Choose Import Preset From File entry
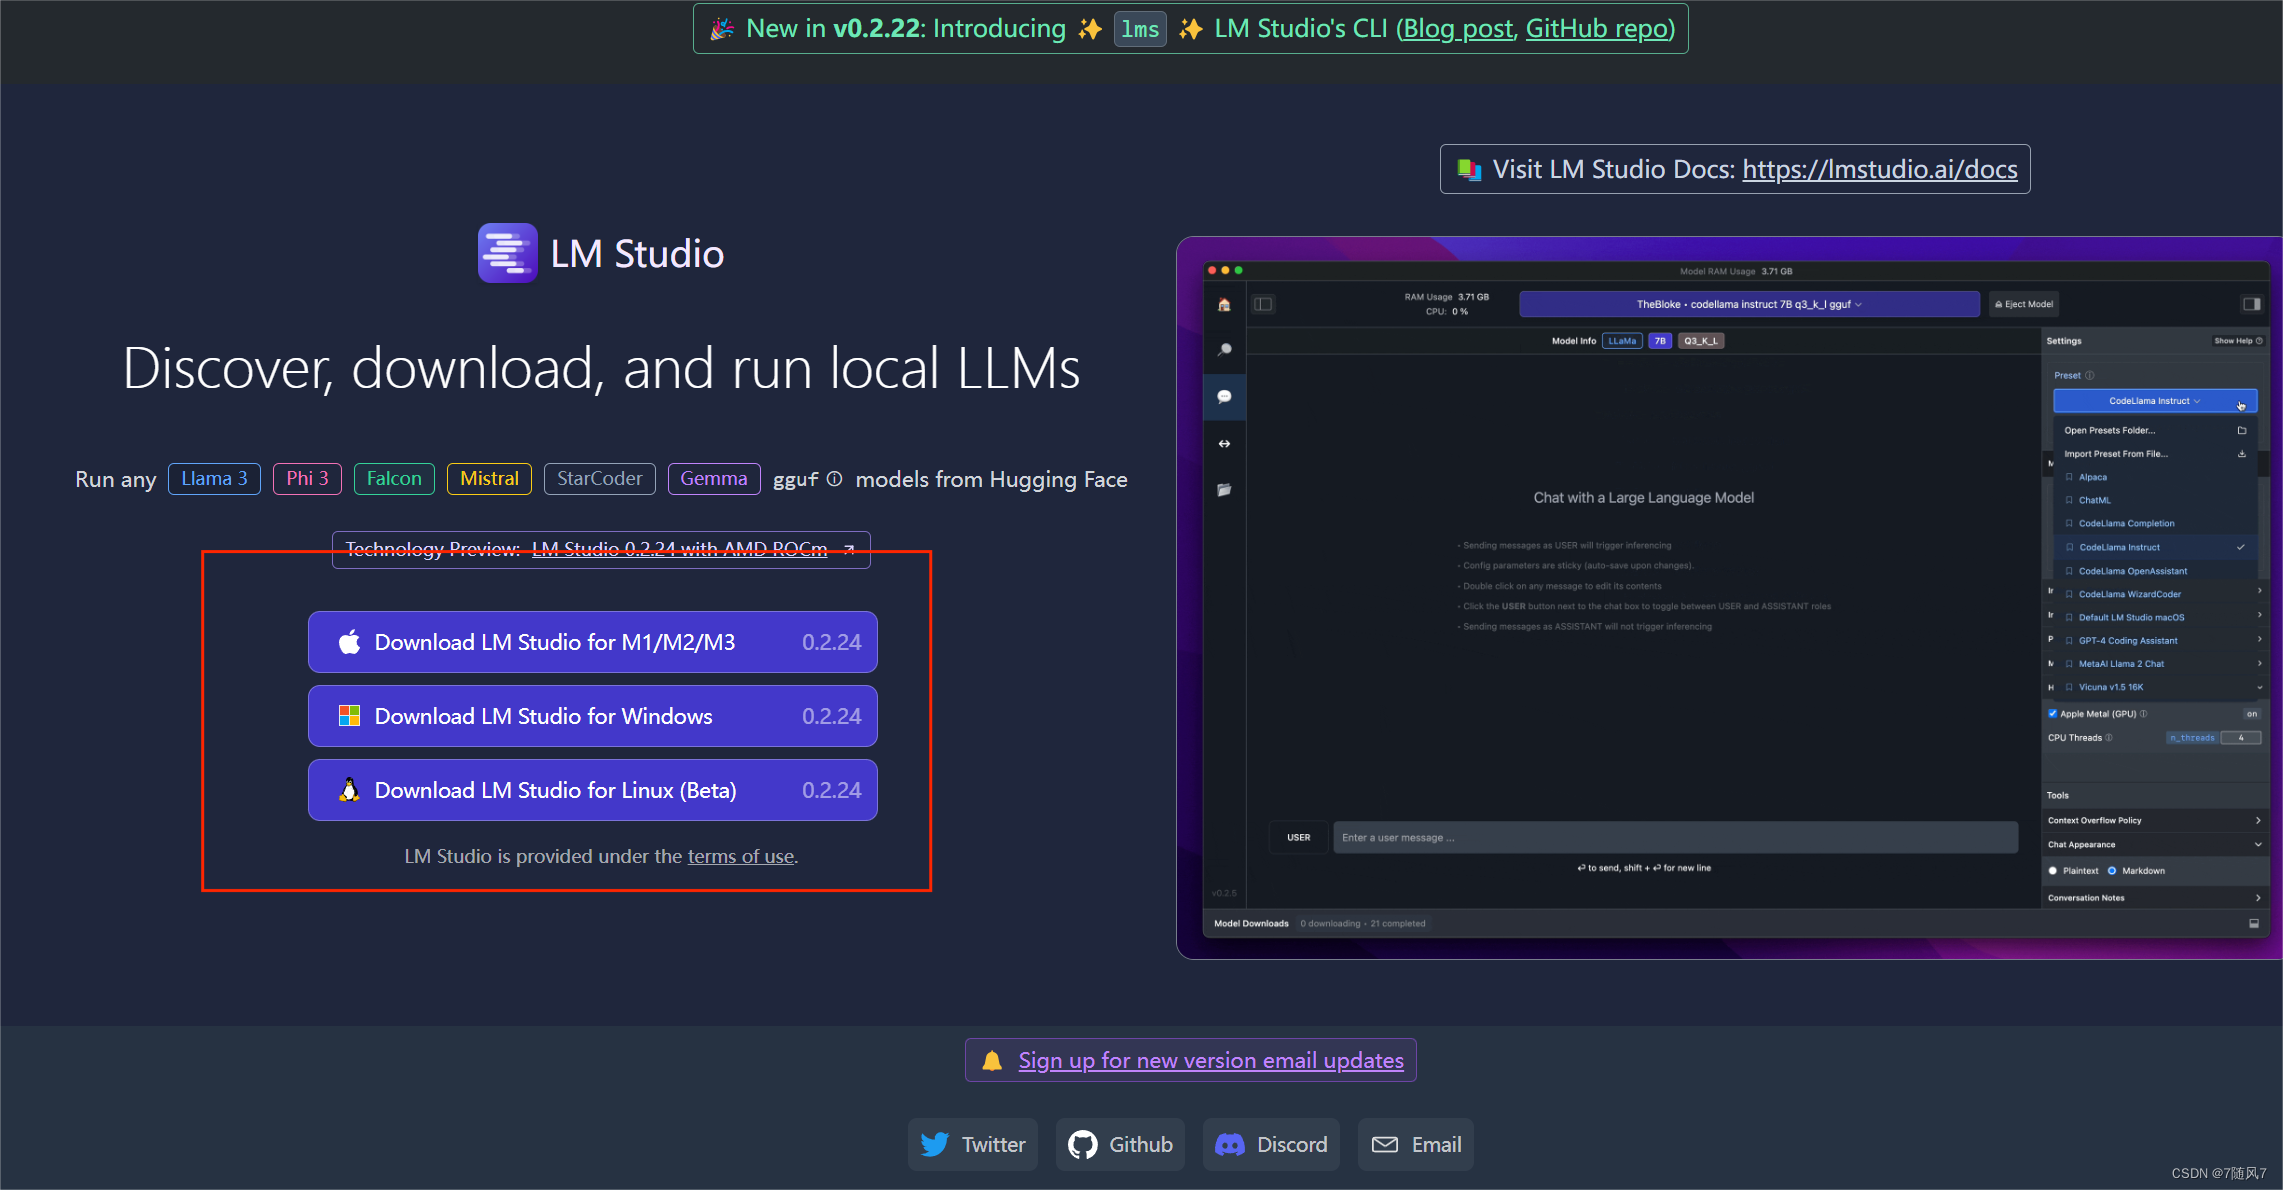2283x1190 pixels. point(2116,454)
